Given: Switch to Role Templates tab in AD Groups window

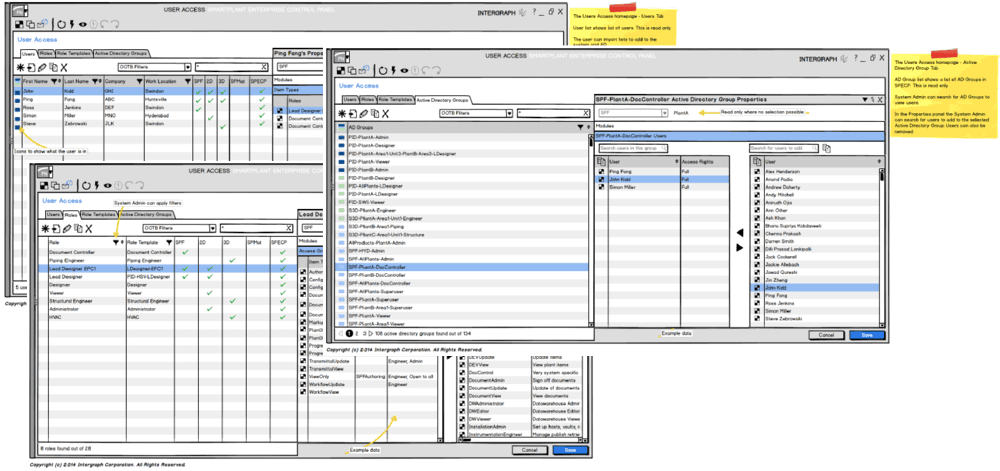Looking at the screenshot, I should click(395, 100).
